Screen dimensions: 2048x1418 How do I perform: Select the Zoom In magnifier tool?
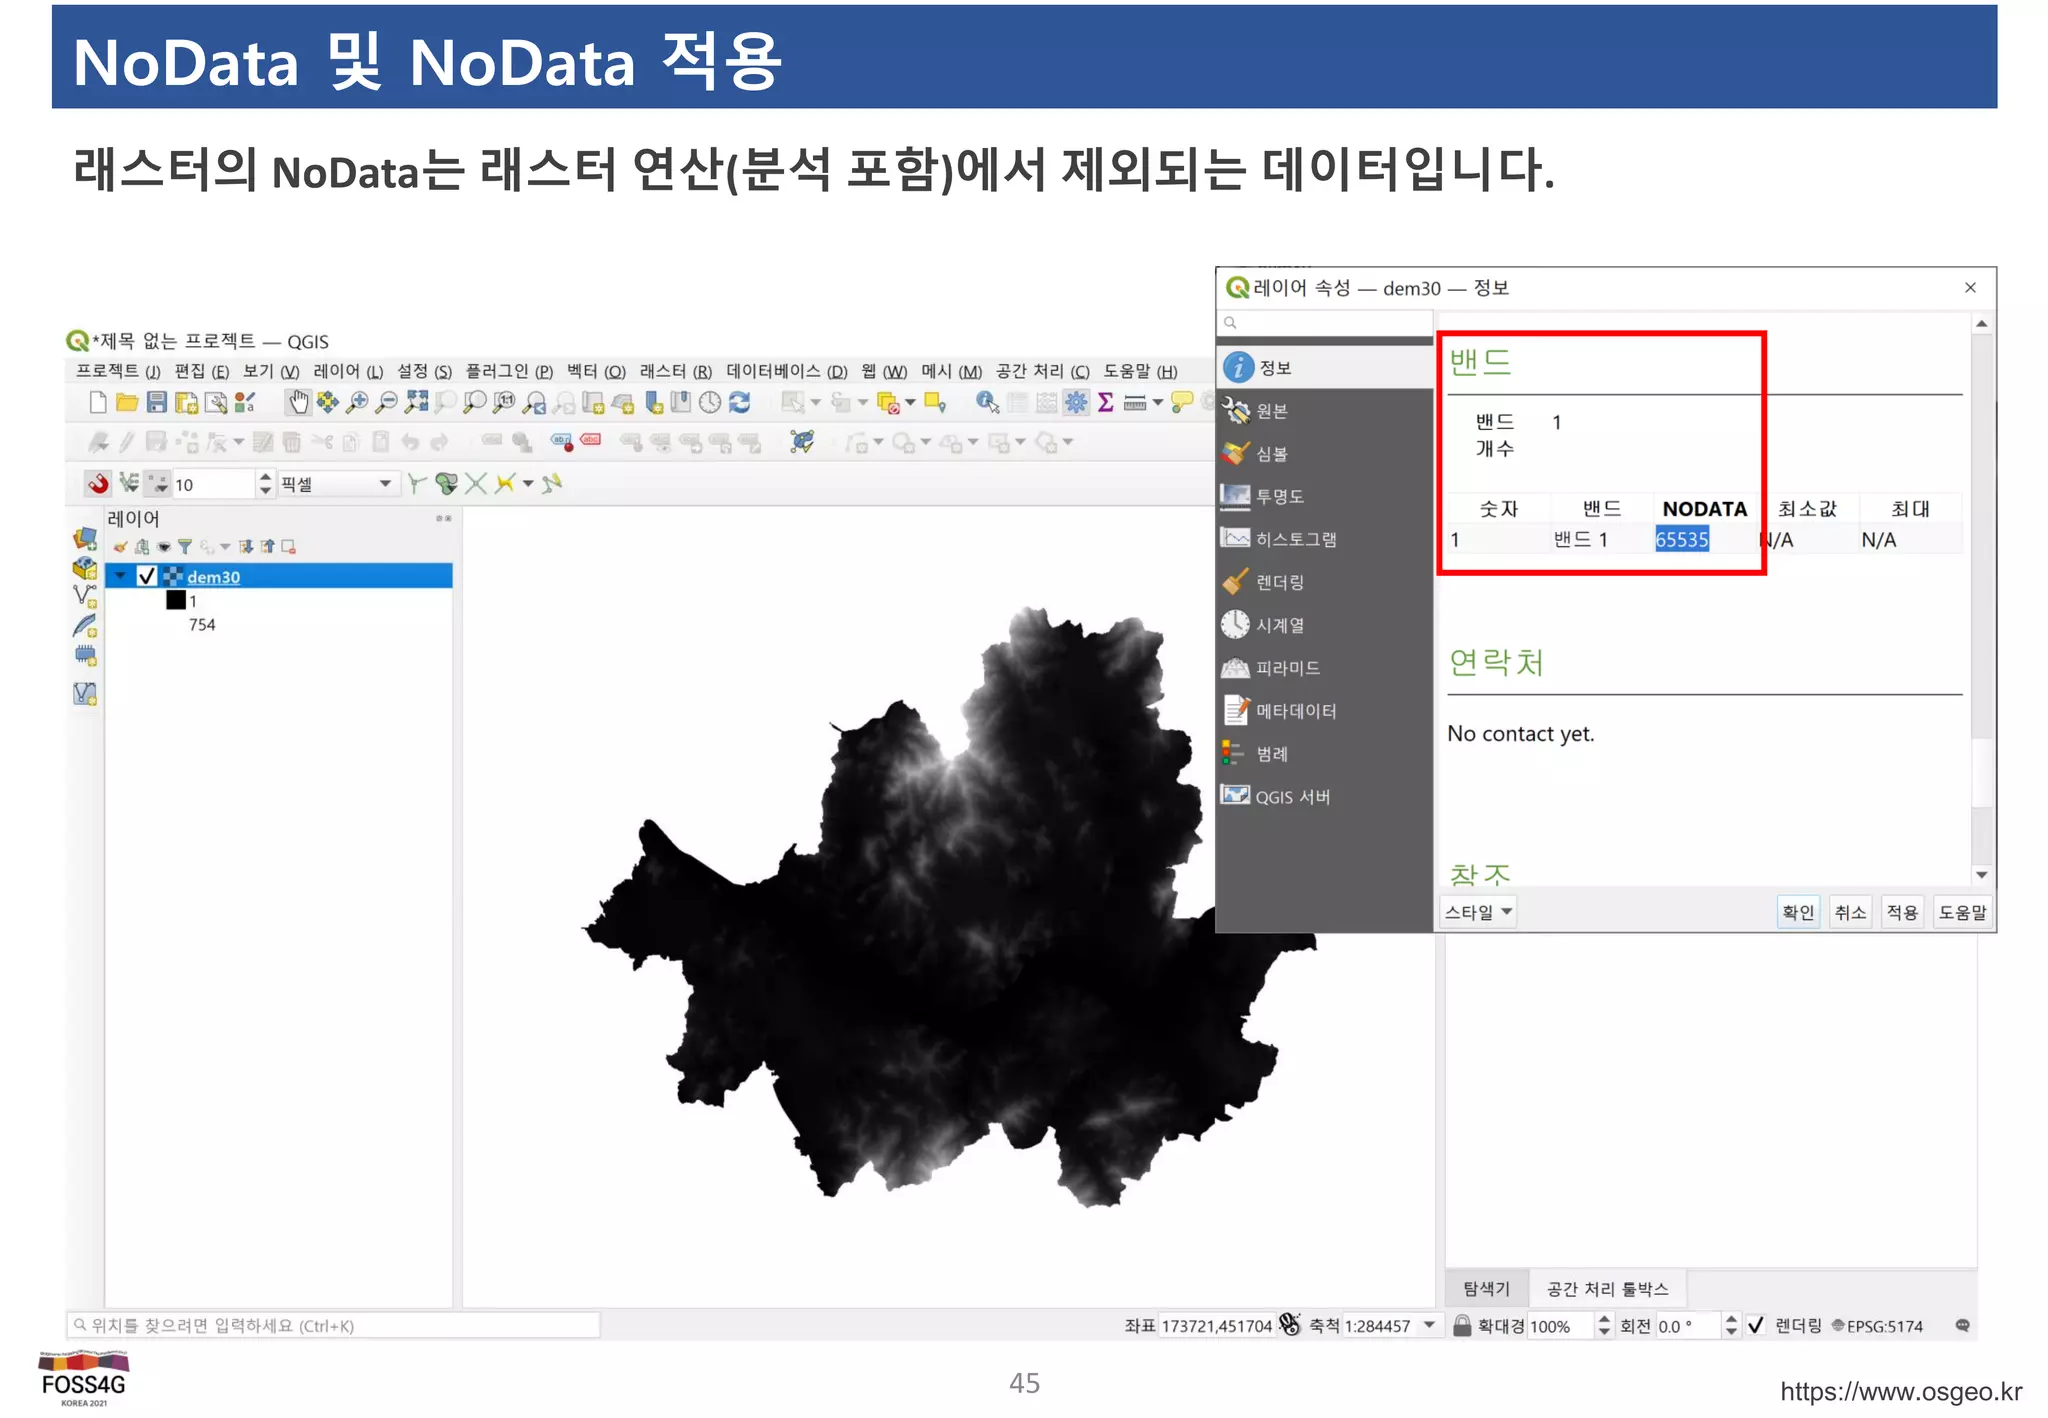coord(357,403)
